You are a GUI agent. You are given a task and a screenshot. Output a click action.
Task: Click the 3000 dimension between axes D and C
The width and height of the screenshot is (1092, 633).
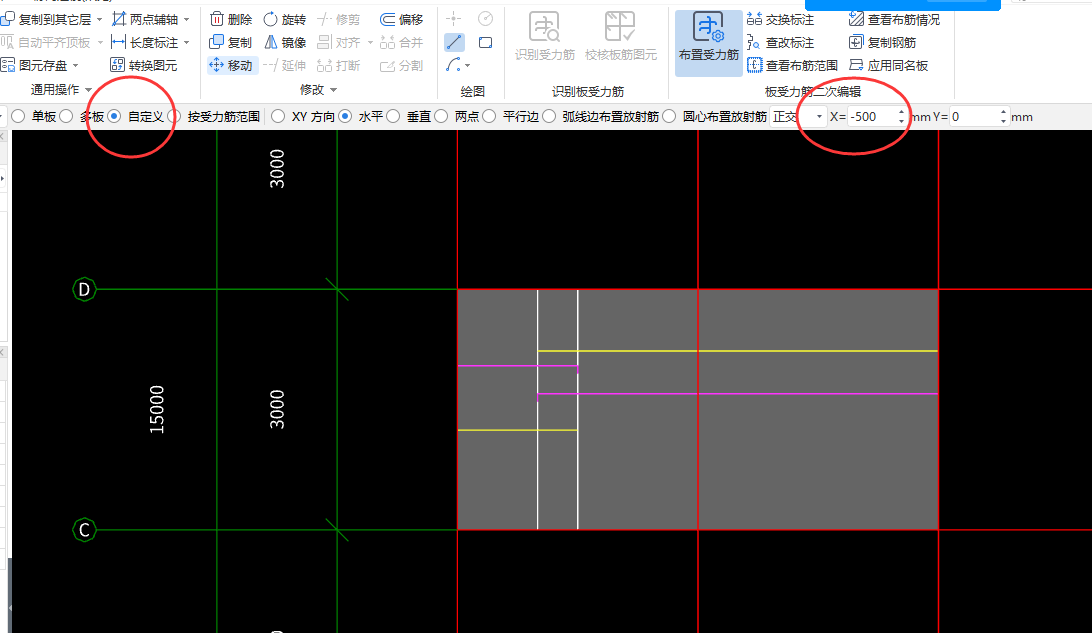click(x=277, y=409)
